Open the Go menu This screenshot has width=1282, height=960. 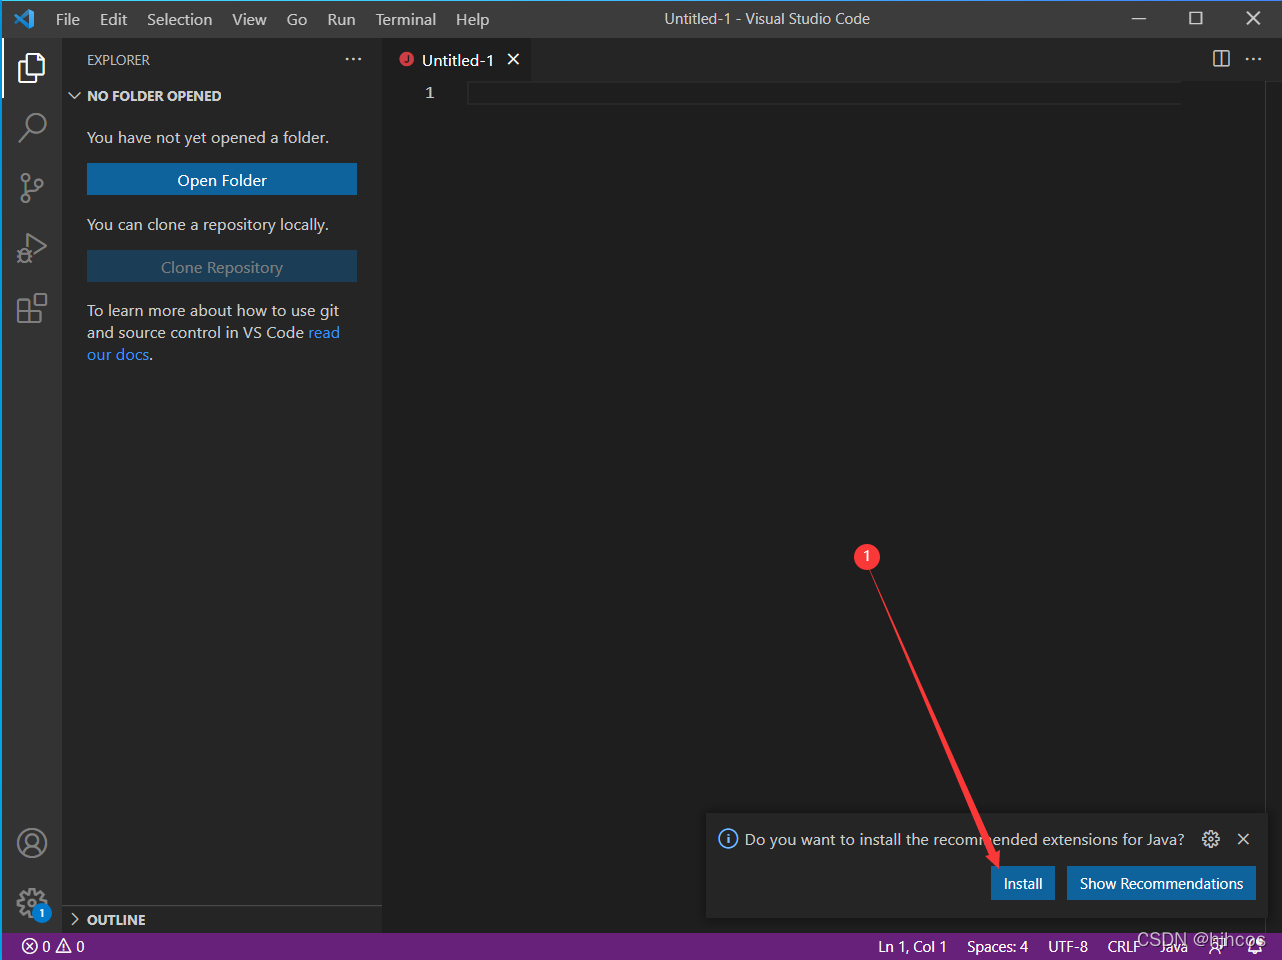tap(297, 19)
